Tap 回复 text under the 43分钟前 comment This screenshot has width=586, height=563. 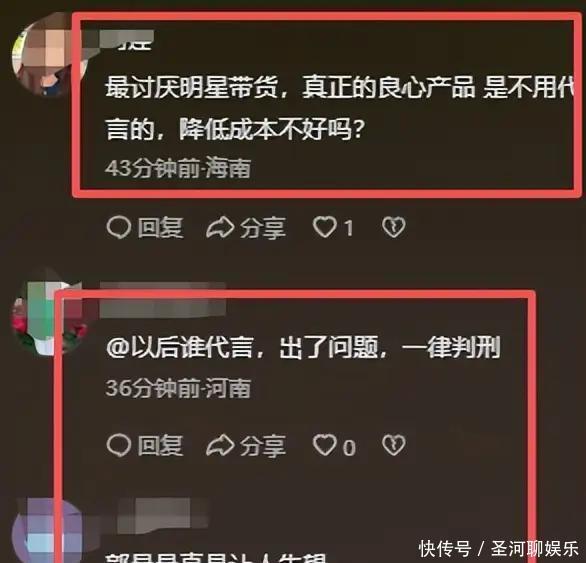pos(160,227)
